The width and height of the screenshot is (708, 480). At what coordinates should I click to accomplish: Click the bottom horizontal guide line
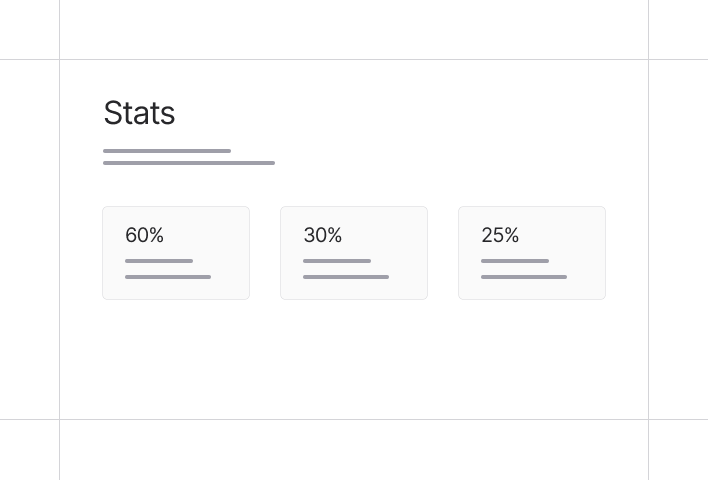point(354,419)
